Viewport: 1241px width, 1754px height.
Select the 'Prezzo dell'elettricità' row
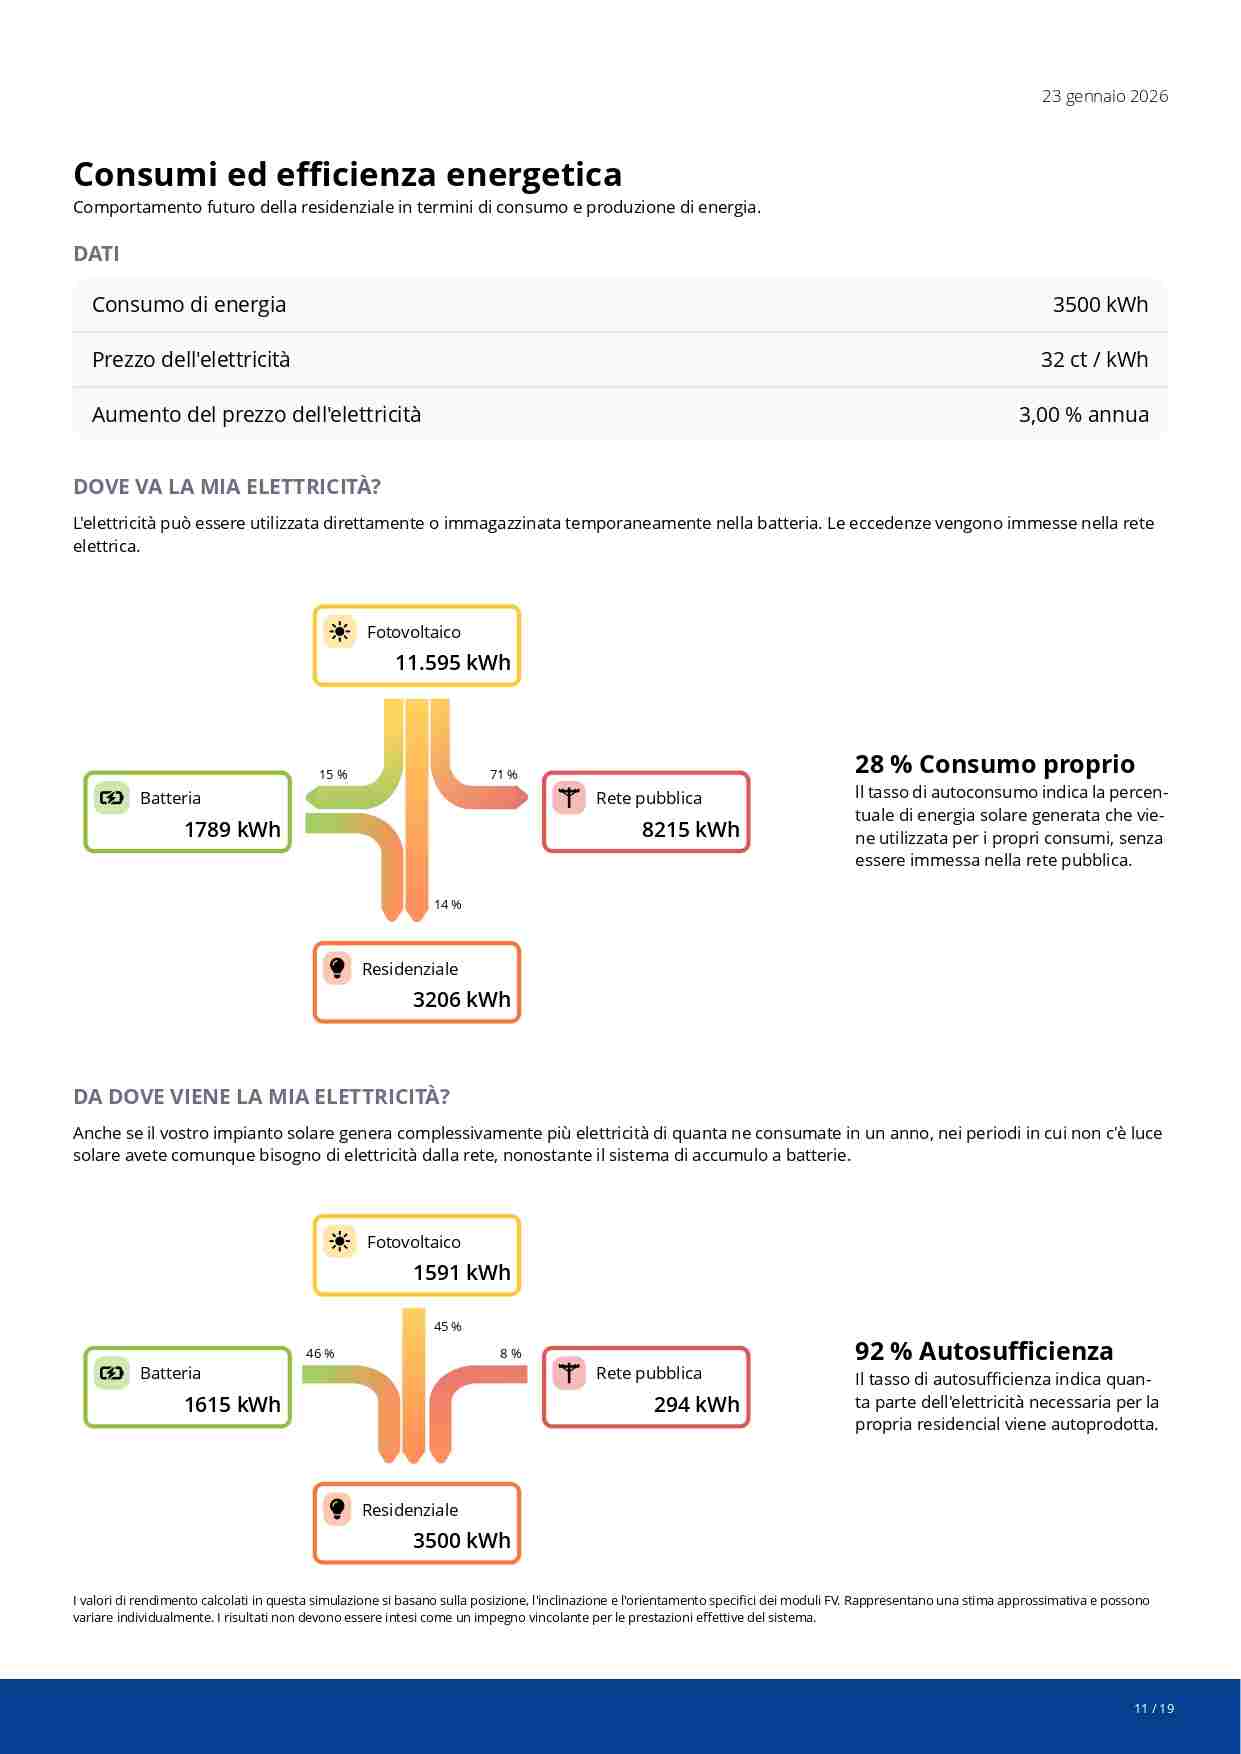[620, 360]
